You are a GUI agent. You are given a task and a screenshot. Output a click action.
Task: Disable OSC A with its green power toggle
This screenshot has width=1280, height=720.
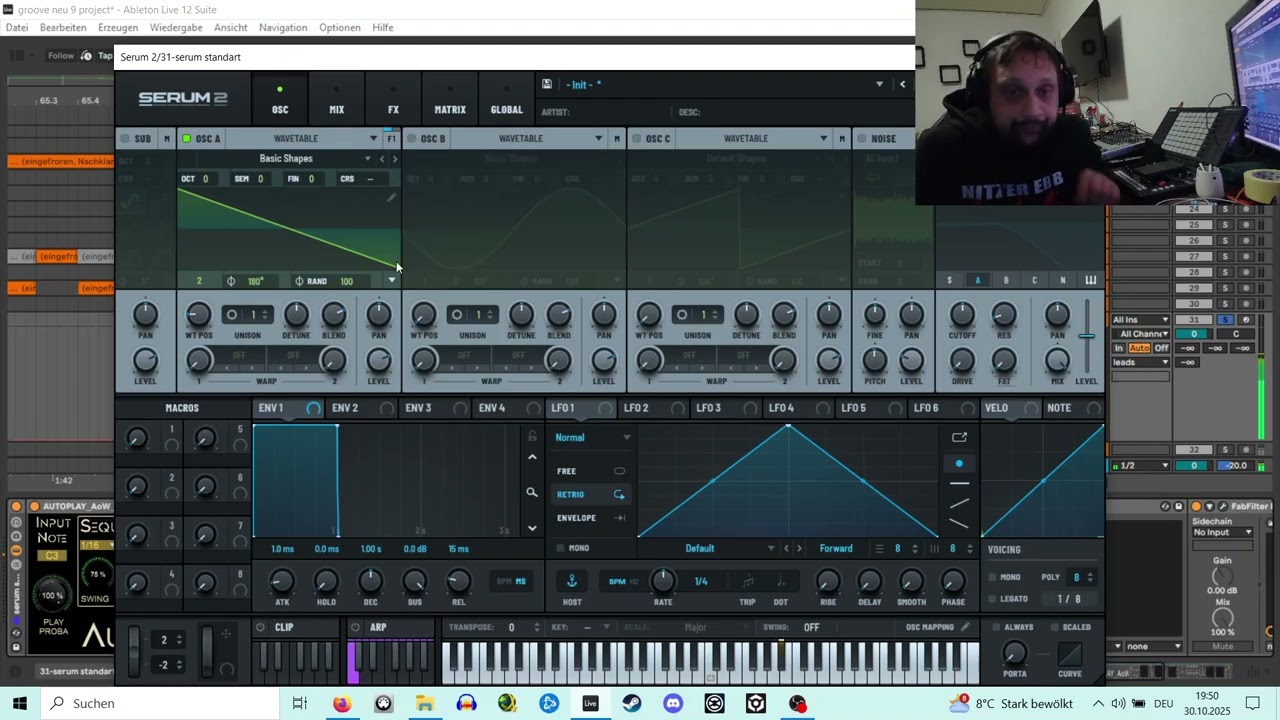point(186,139)
